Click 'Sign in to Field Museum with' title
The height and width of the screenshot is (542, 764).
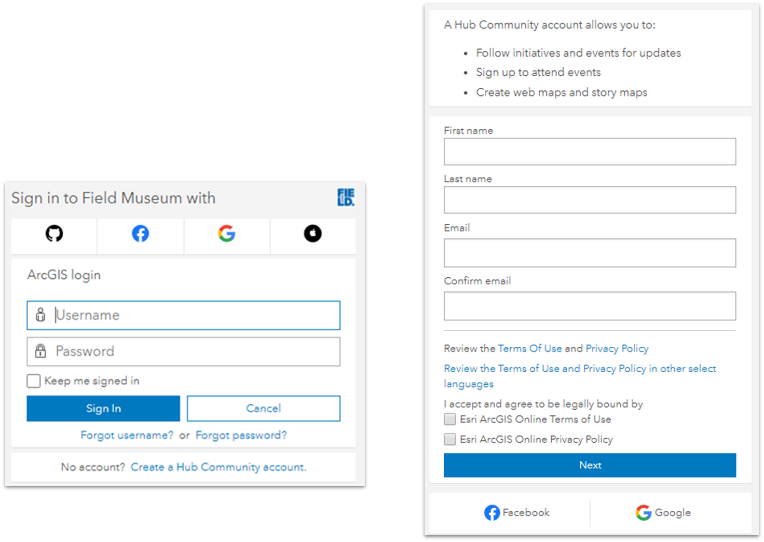coord(113,198)
